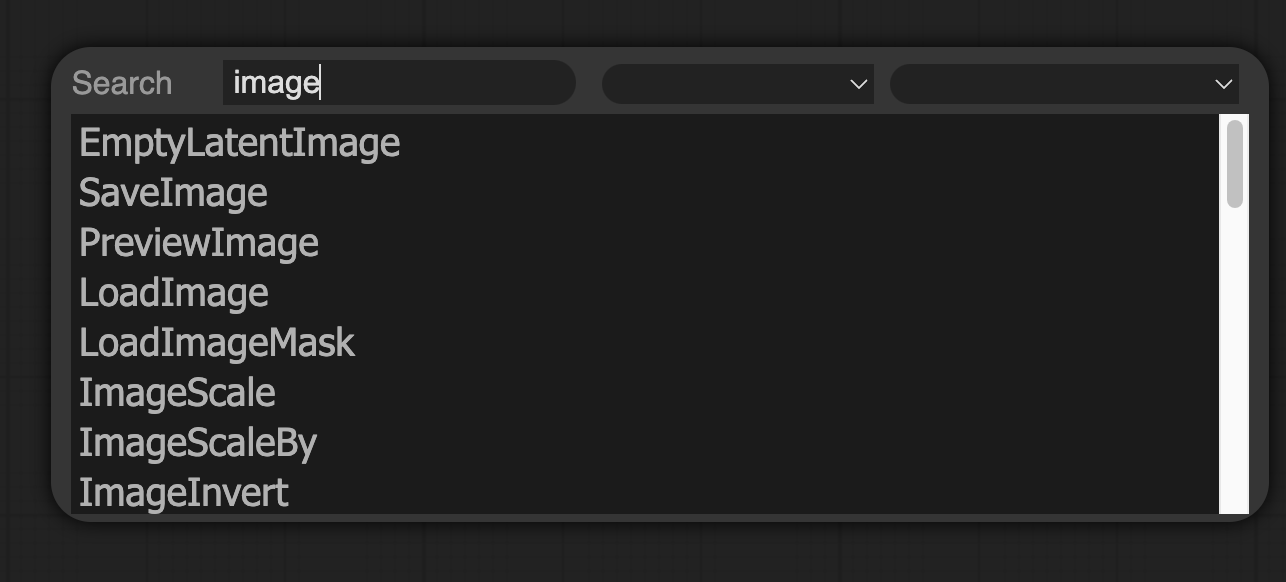Image resolution: width=1286 pixels, height=582 pixels.
Task: Click the canvas area above the dialog
Action: tap(643, 20)
